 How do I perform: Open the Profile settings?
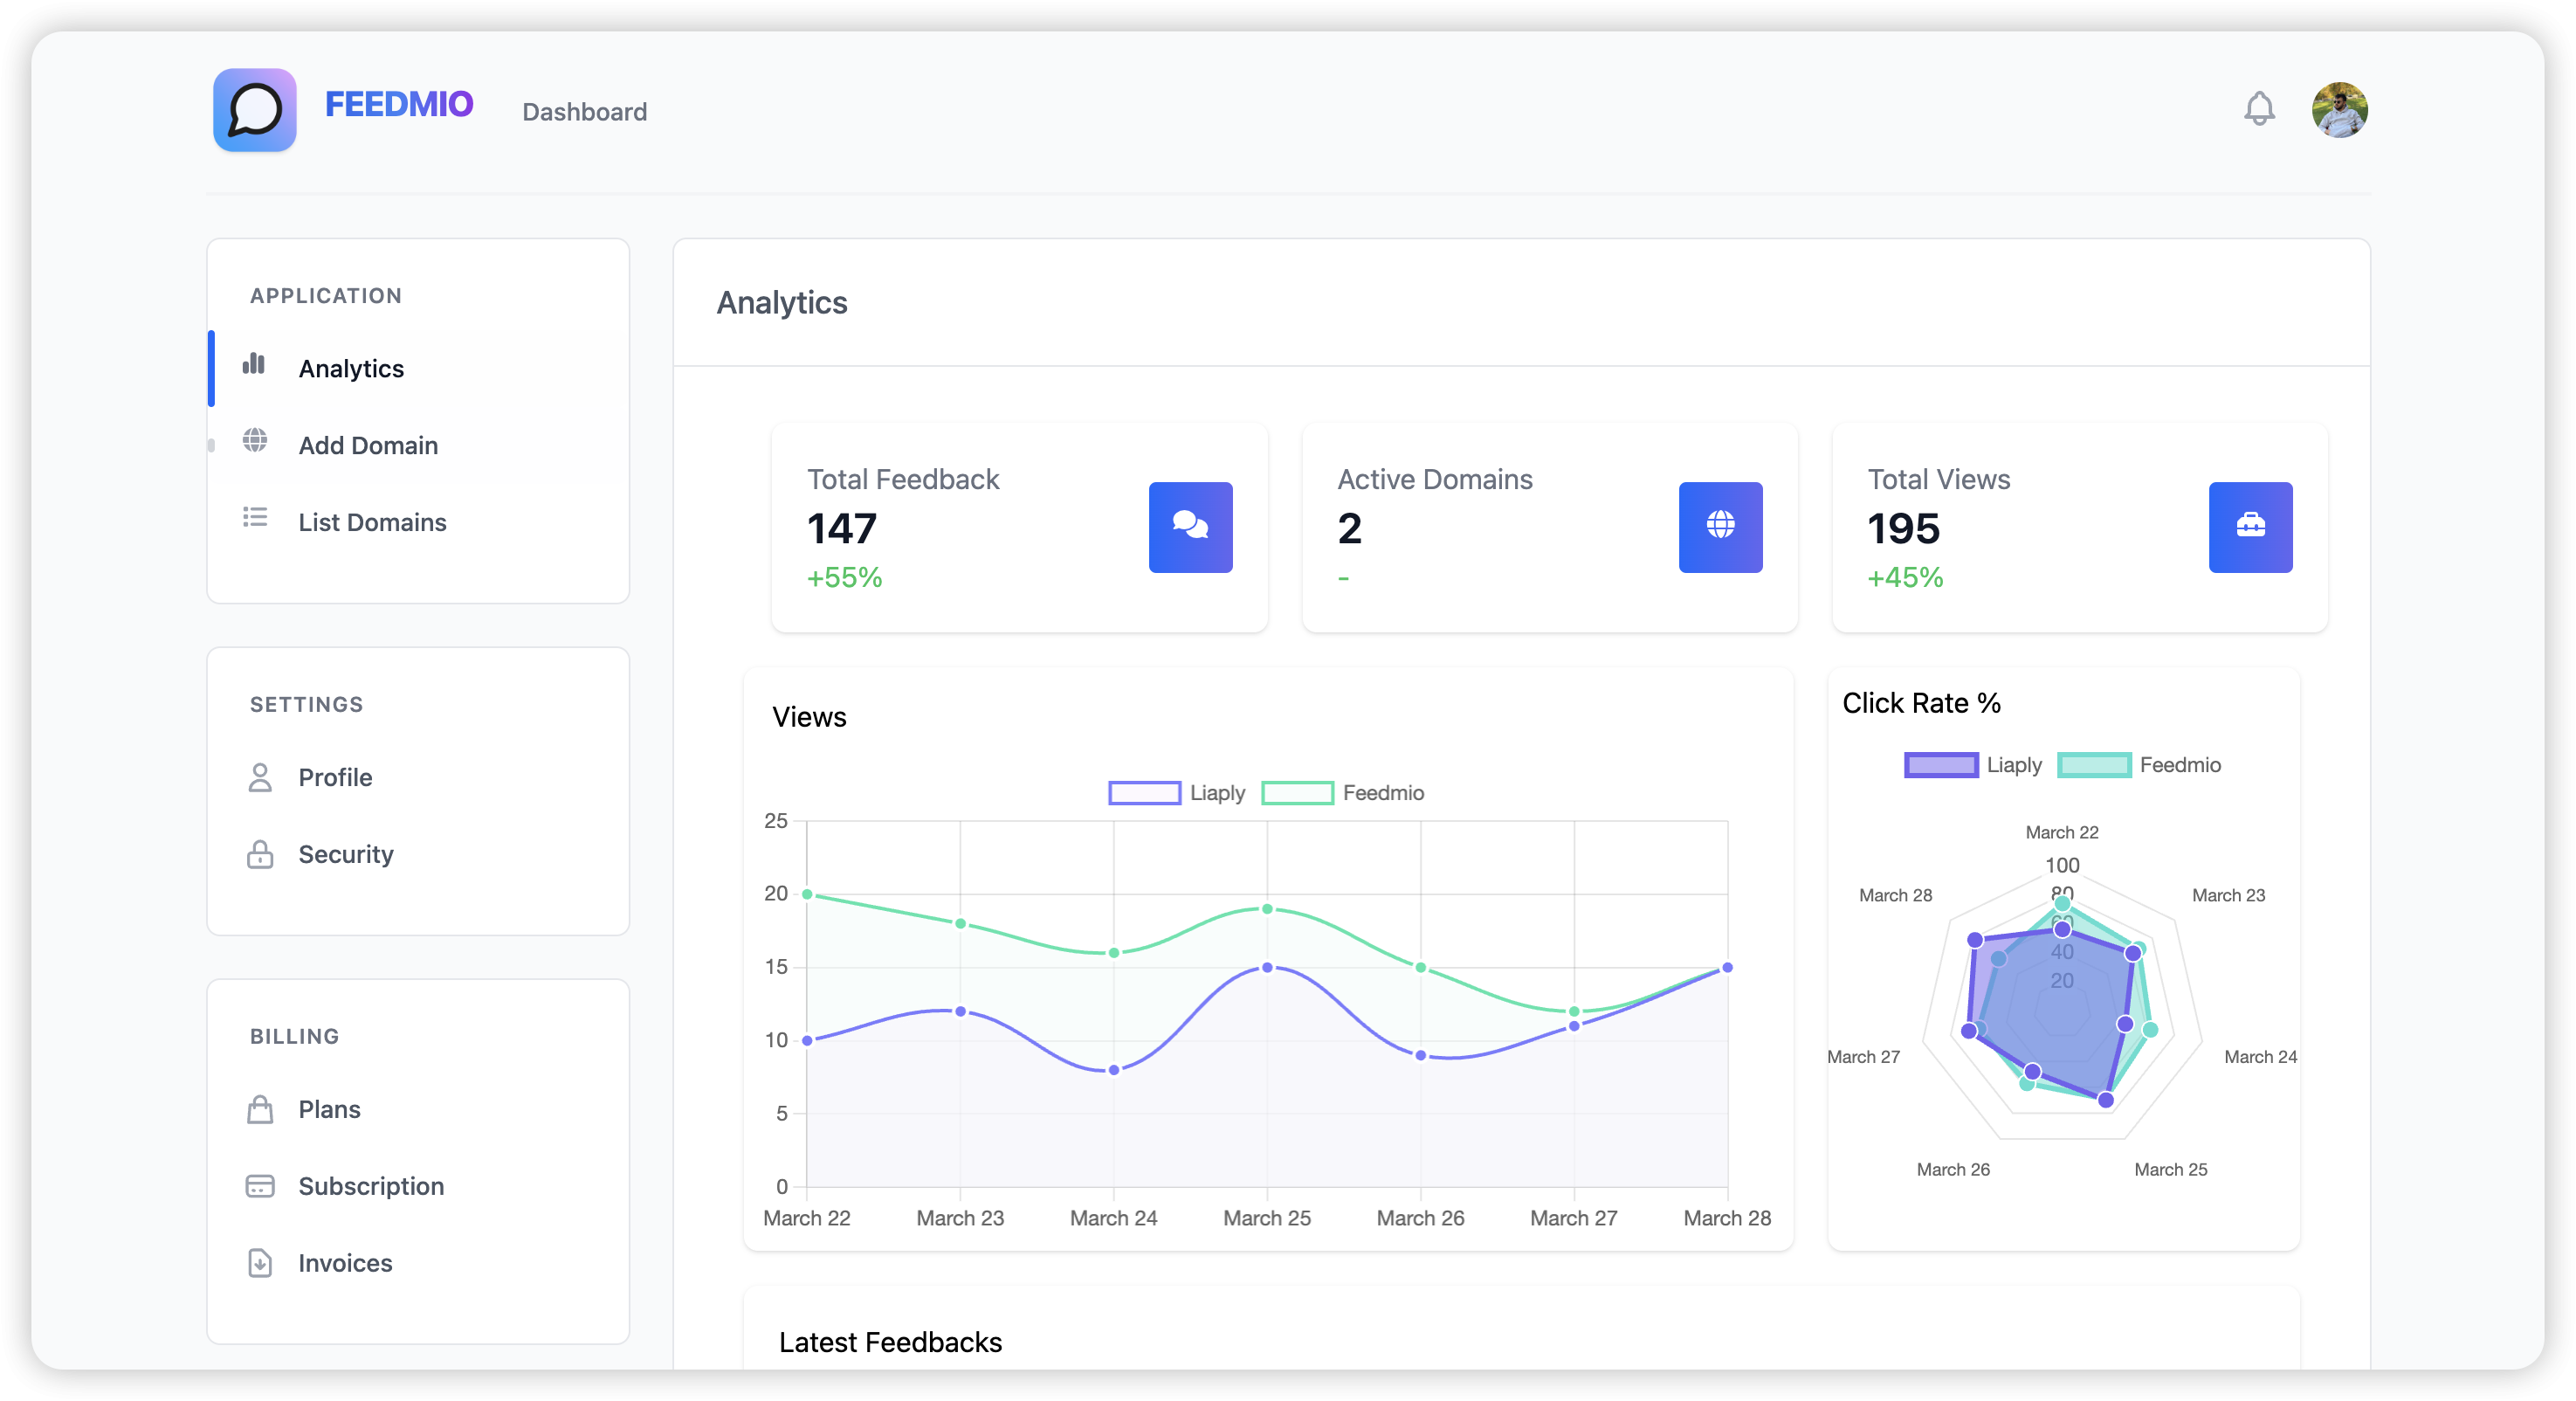point(418,777)
